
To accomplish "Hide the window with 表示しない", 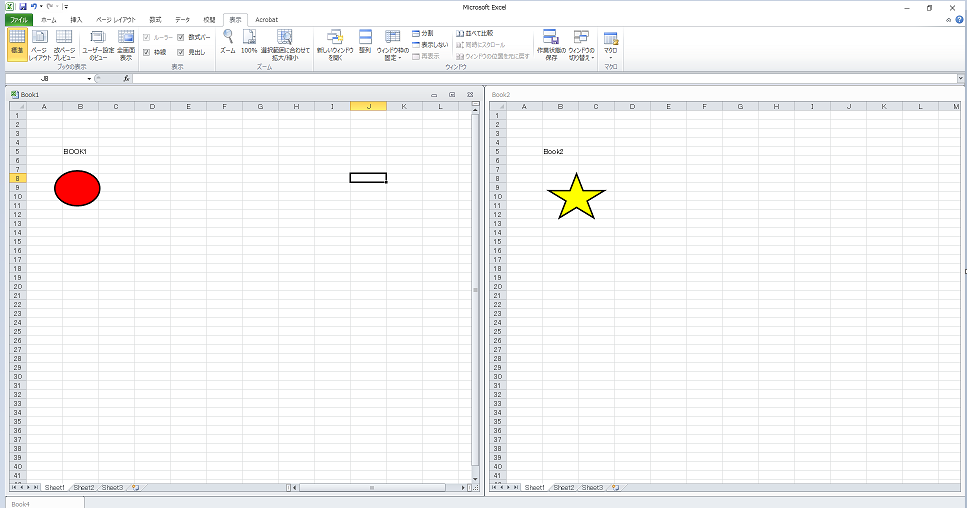I will click(430, 45).
